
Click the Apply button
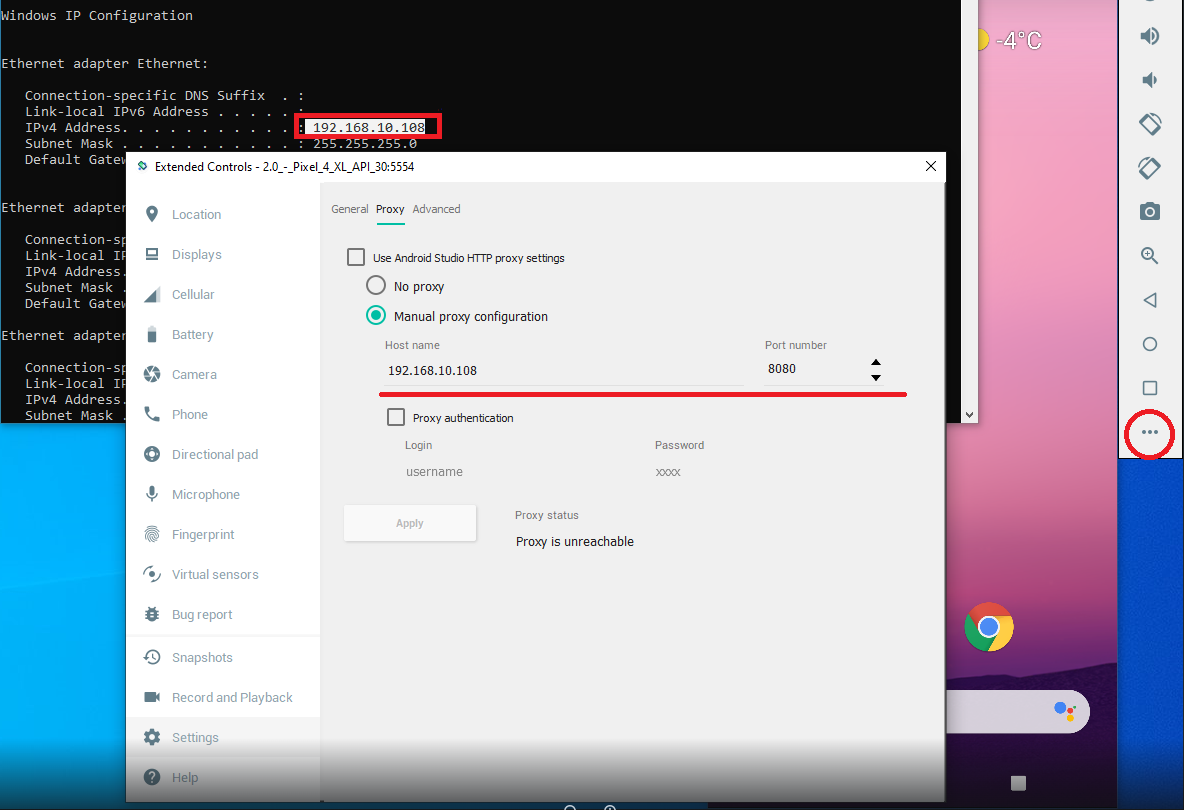click(x=410, y=523)
